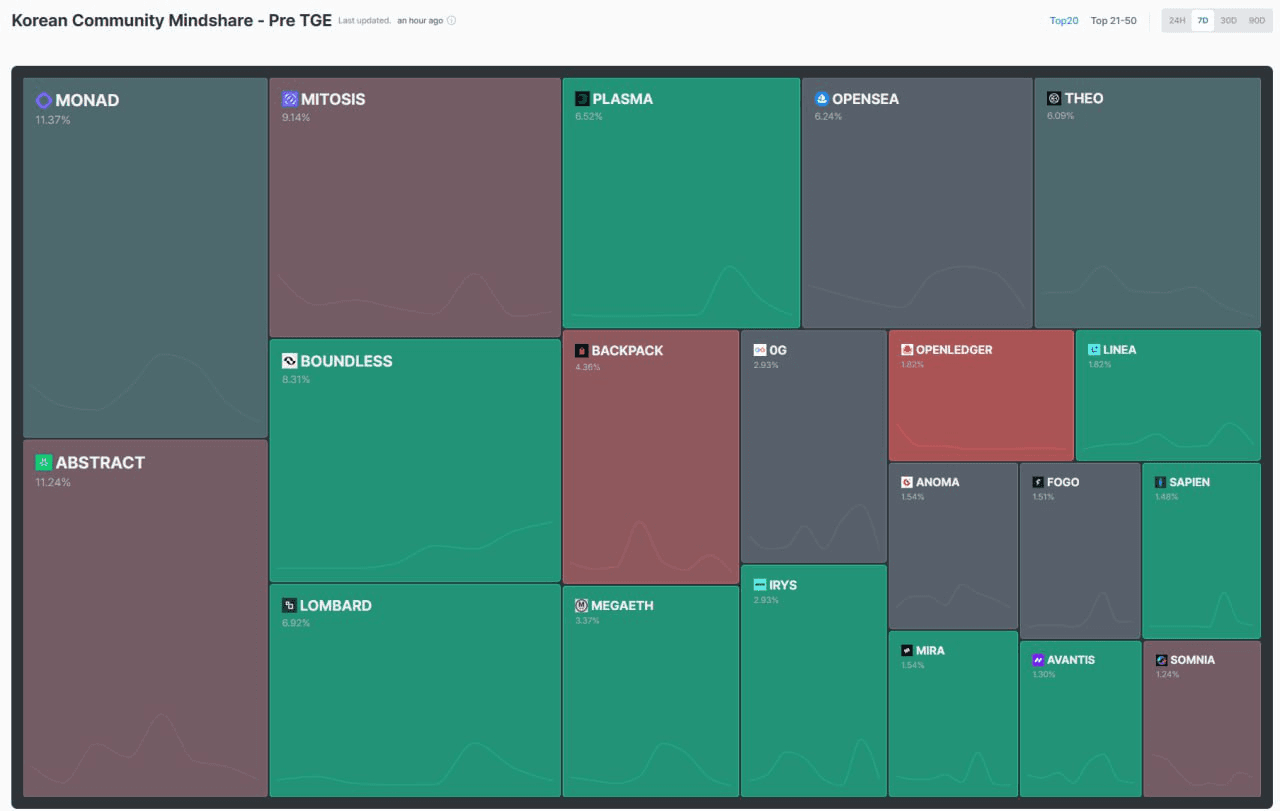Click the SAPIEN title text
This screenshot has width=1280, height=811.
tap(1189, 482)
